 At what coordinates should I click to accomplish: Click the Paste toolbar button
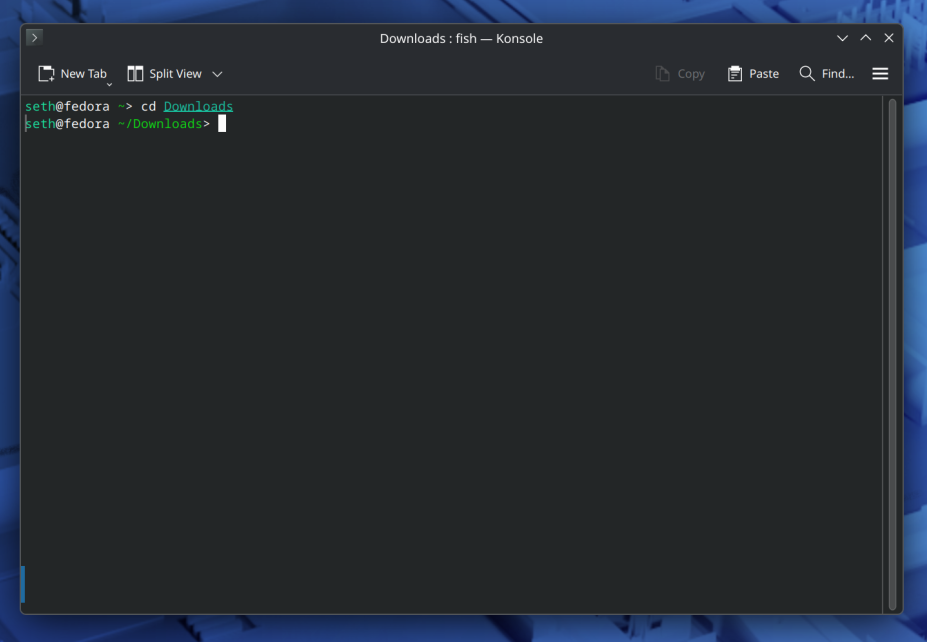[753, 74]
